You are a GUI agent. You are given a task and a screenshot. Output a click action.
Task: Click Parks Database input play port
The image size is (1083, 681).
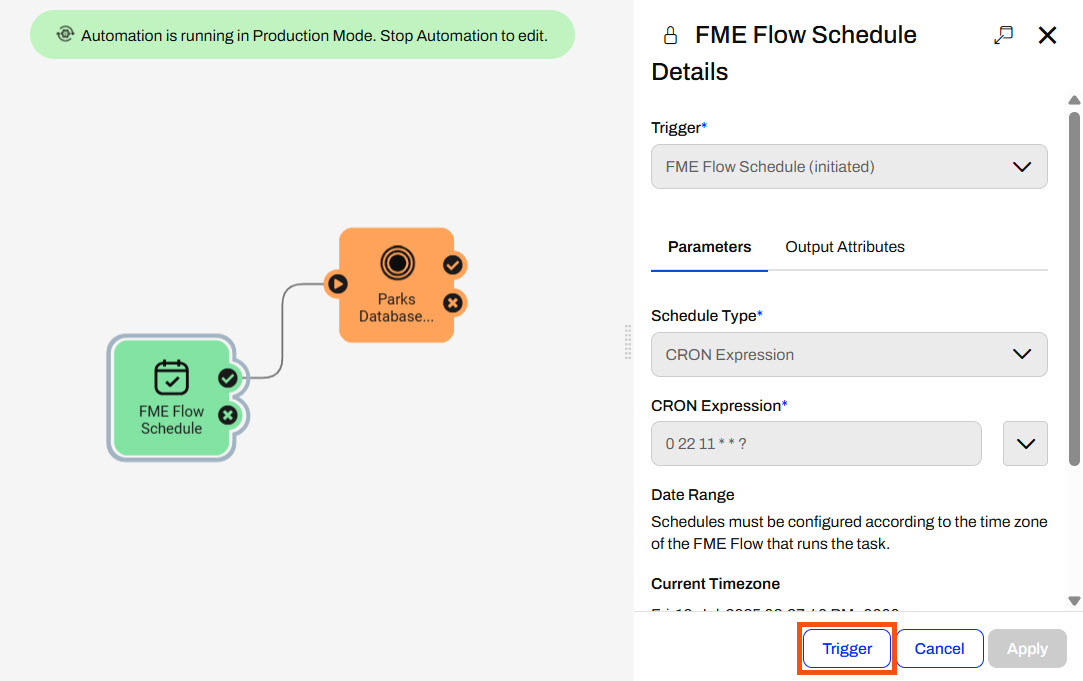tap(338, 284)
